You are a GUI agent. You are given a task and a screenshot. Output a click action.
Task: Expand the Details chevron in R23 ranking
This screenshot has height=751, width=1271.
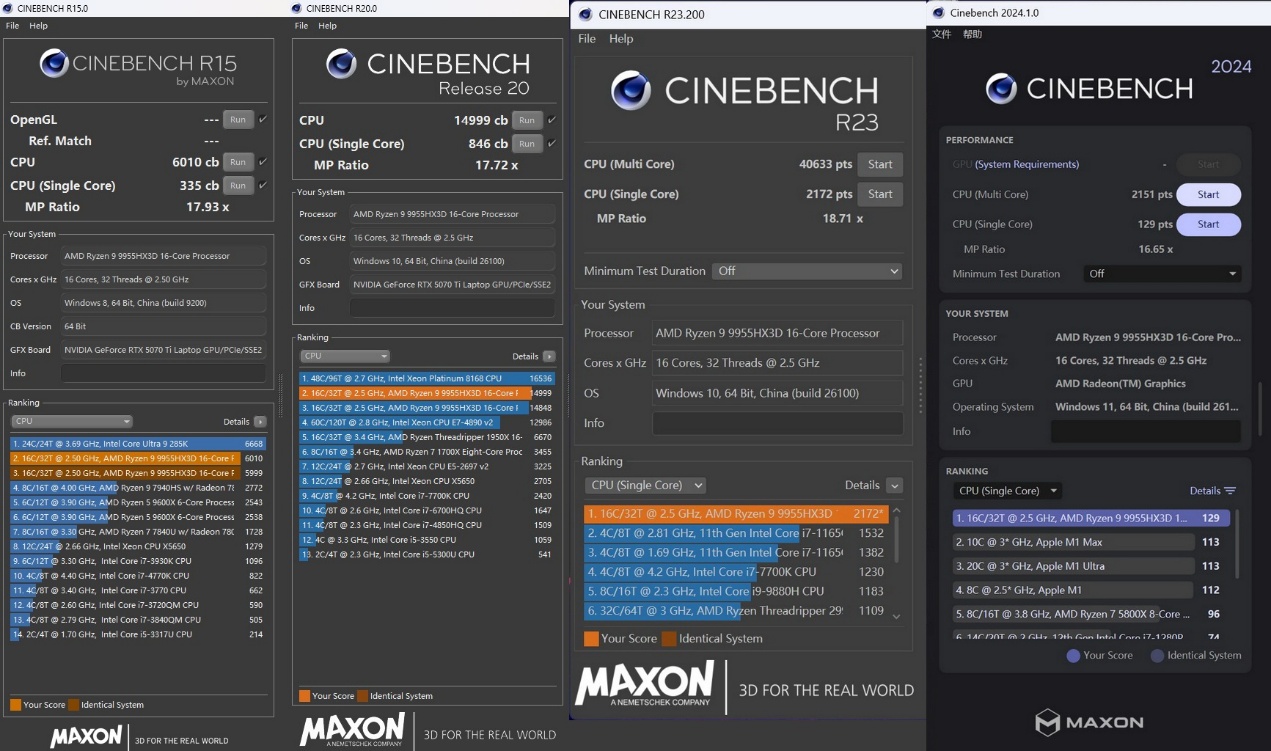click(x=894, y=486)
